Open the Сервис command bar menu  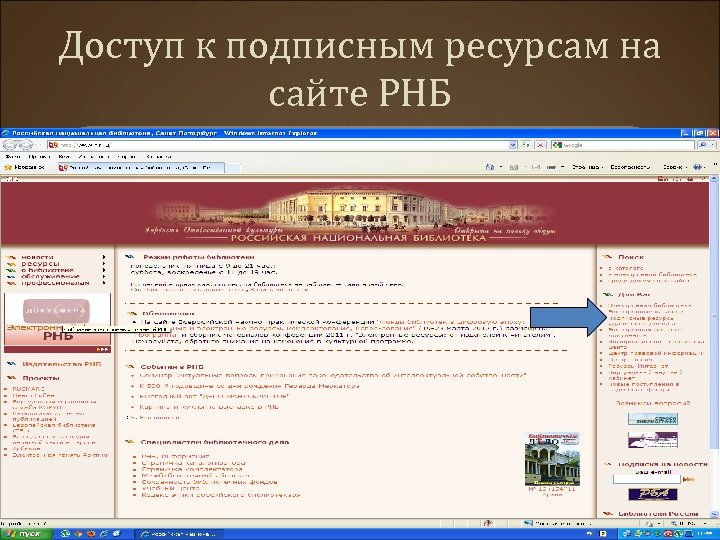pos(675,168)
